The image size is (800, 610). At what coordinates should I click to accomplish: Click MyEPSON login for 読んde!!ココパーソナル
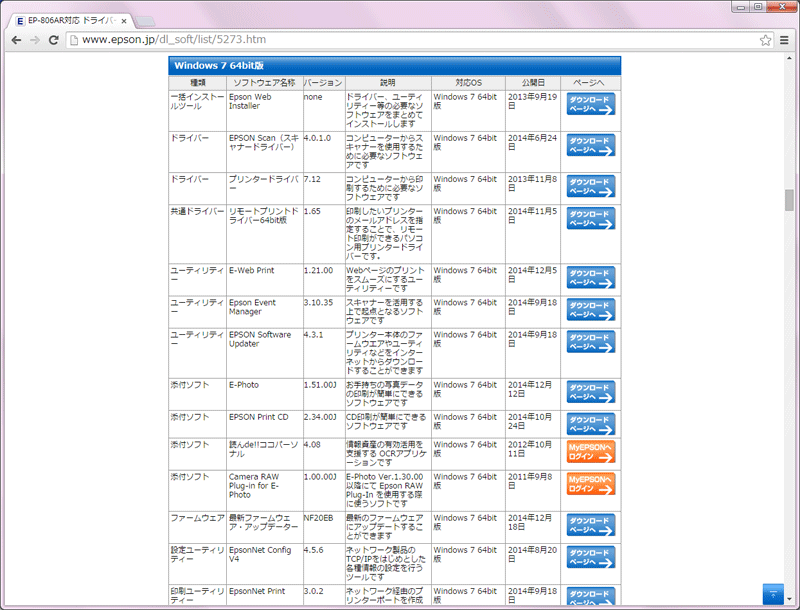(x=591, y=452)
